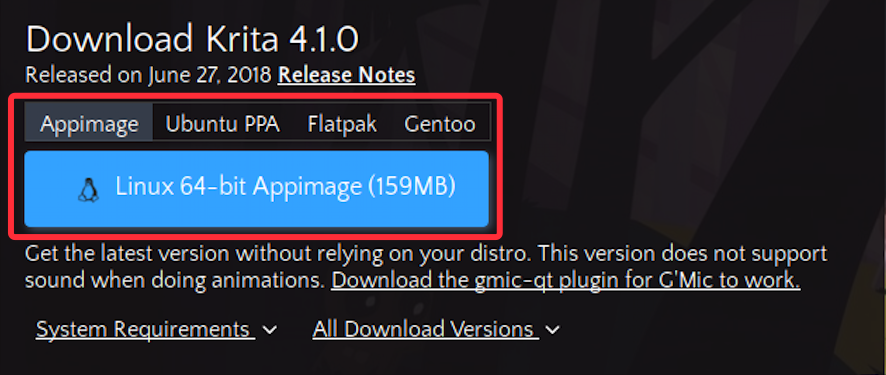The width and height of the screenshot is (886, 375).
Task: Click the 4.1.0 version number in heading
Action: point(324,40)
